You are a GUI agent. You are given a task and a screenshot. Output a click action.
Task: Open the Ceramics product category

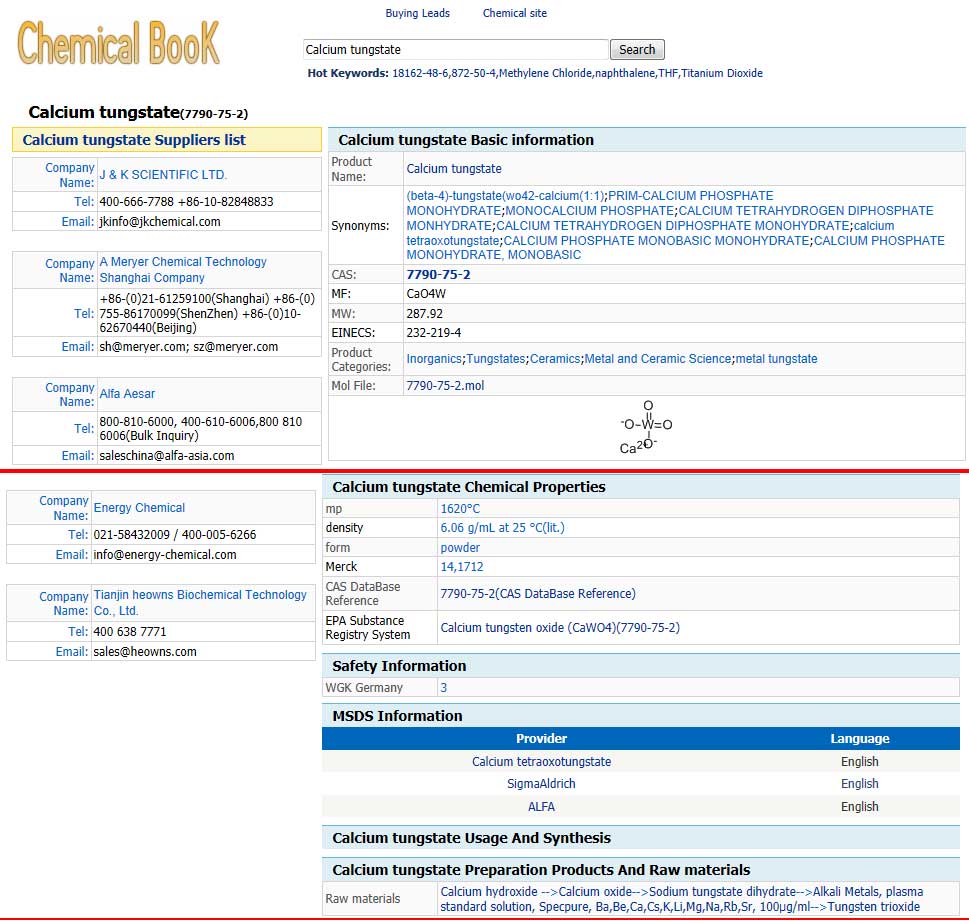(x=555, y=358)
